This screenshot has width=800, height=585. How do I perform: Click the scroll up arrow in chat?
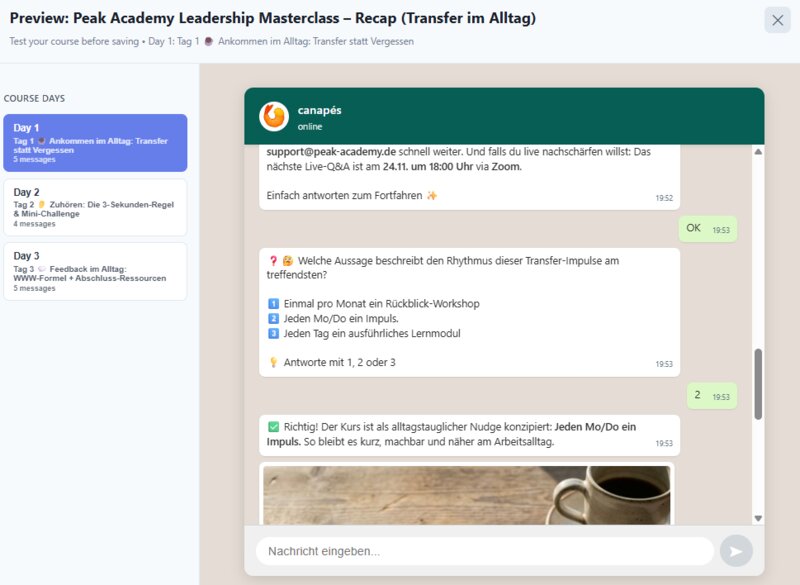[757, 152]
